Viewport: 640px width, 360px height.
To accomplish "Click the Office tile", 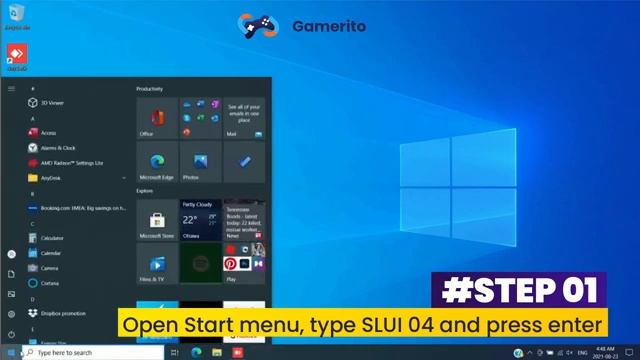I will click(157, 118).
